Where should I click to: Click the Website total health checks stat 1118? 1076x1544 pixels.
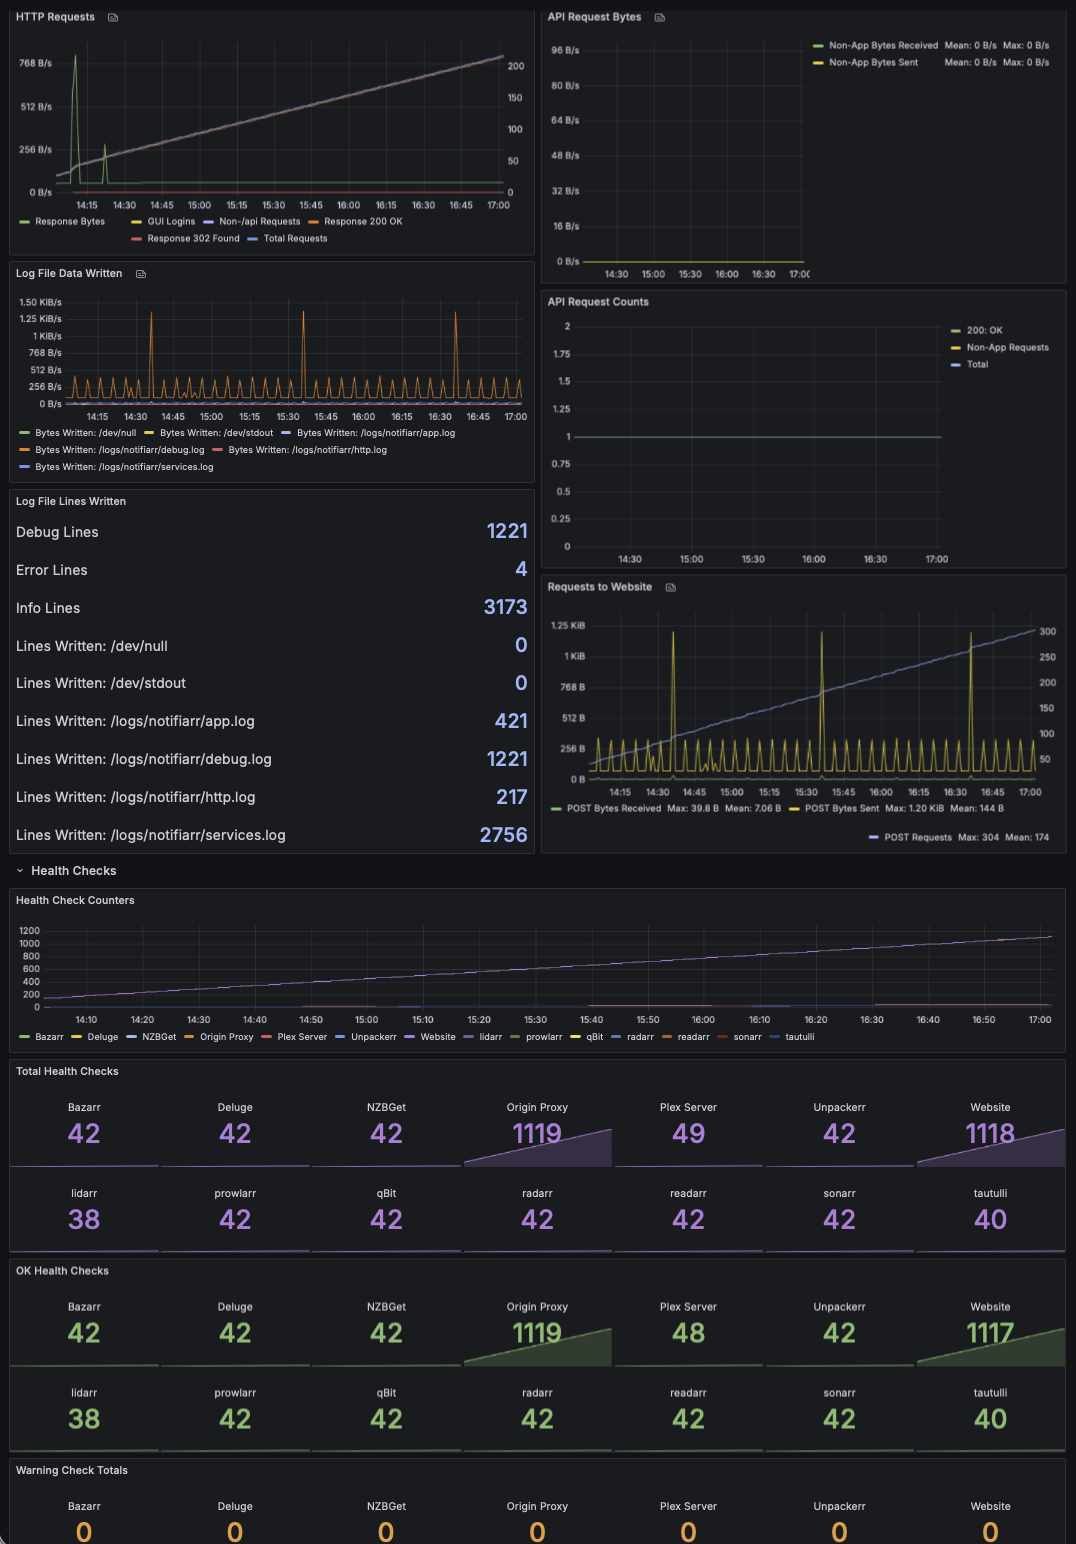(990, 1134)
